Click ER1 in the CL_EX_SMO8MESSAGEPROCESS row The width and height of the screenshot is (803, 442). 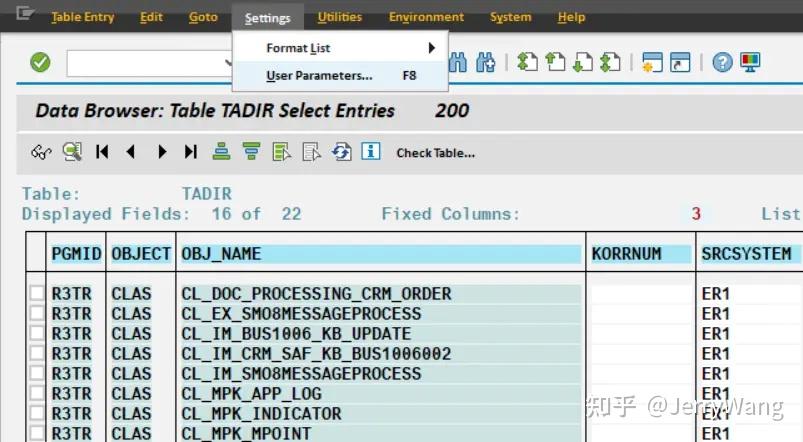coord(715,313)
